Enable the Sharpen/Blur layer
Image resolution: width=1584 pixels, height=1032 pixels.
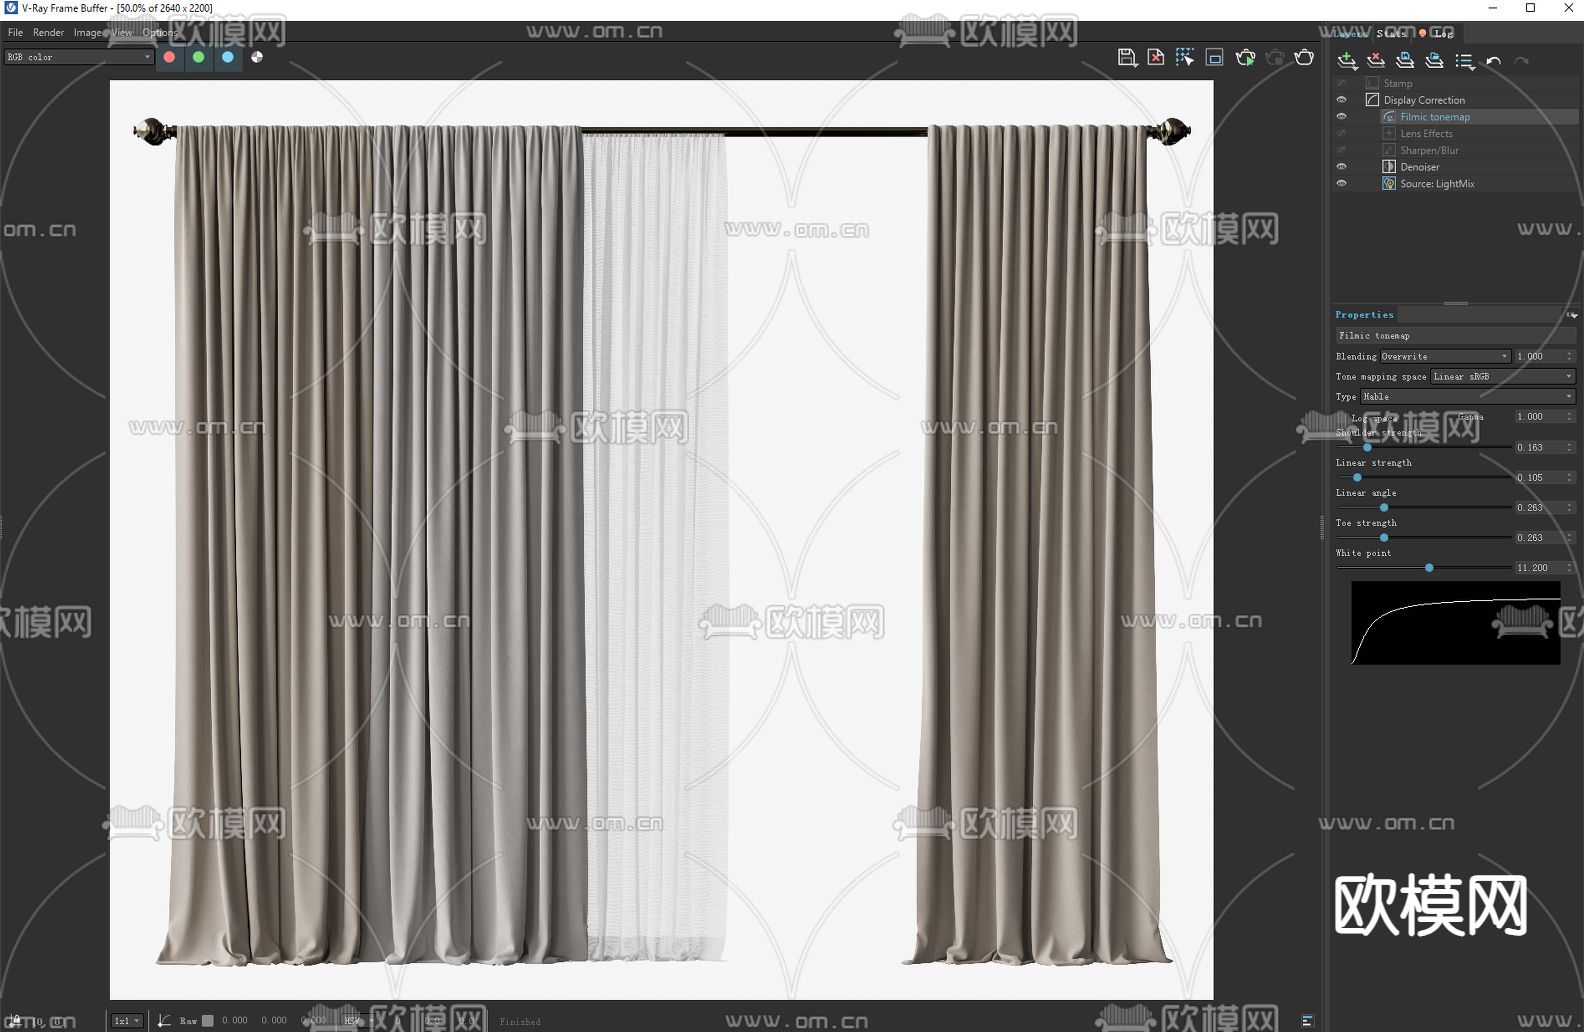click(1342, 150)
